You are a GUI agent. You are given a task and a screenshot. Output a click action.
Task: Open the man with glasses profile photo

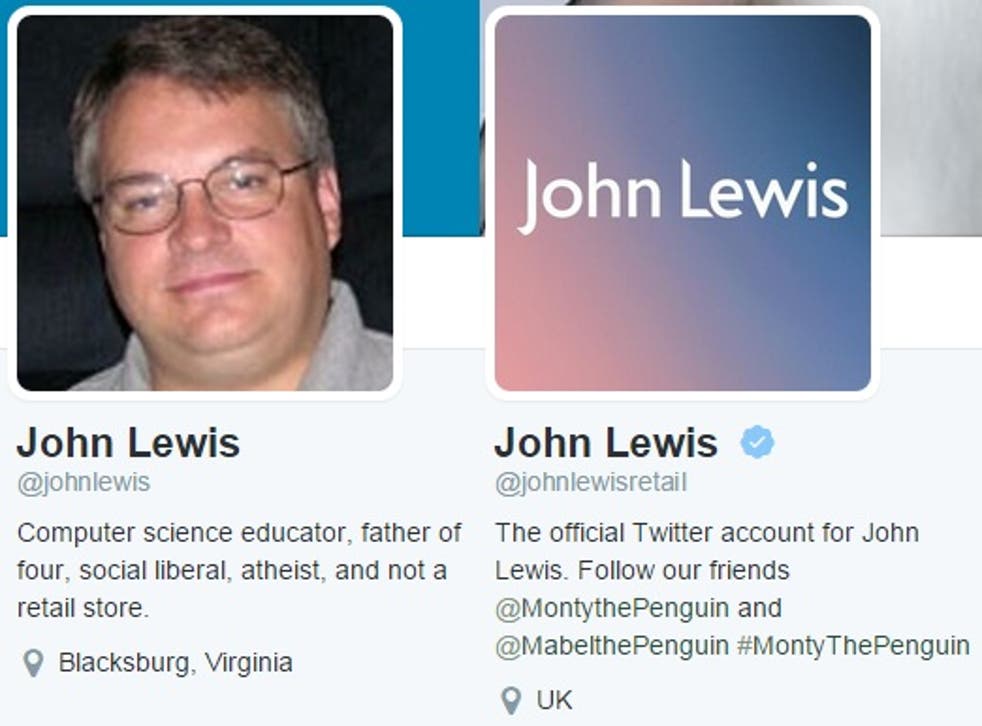(x=205, y=203)
